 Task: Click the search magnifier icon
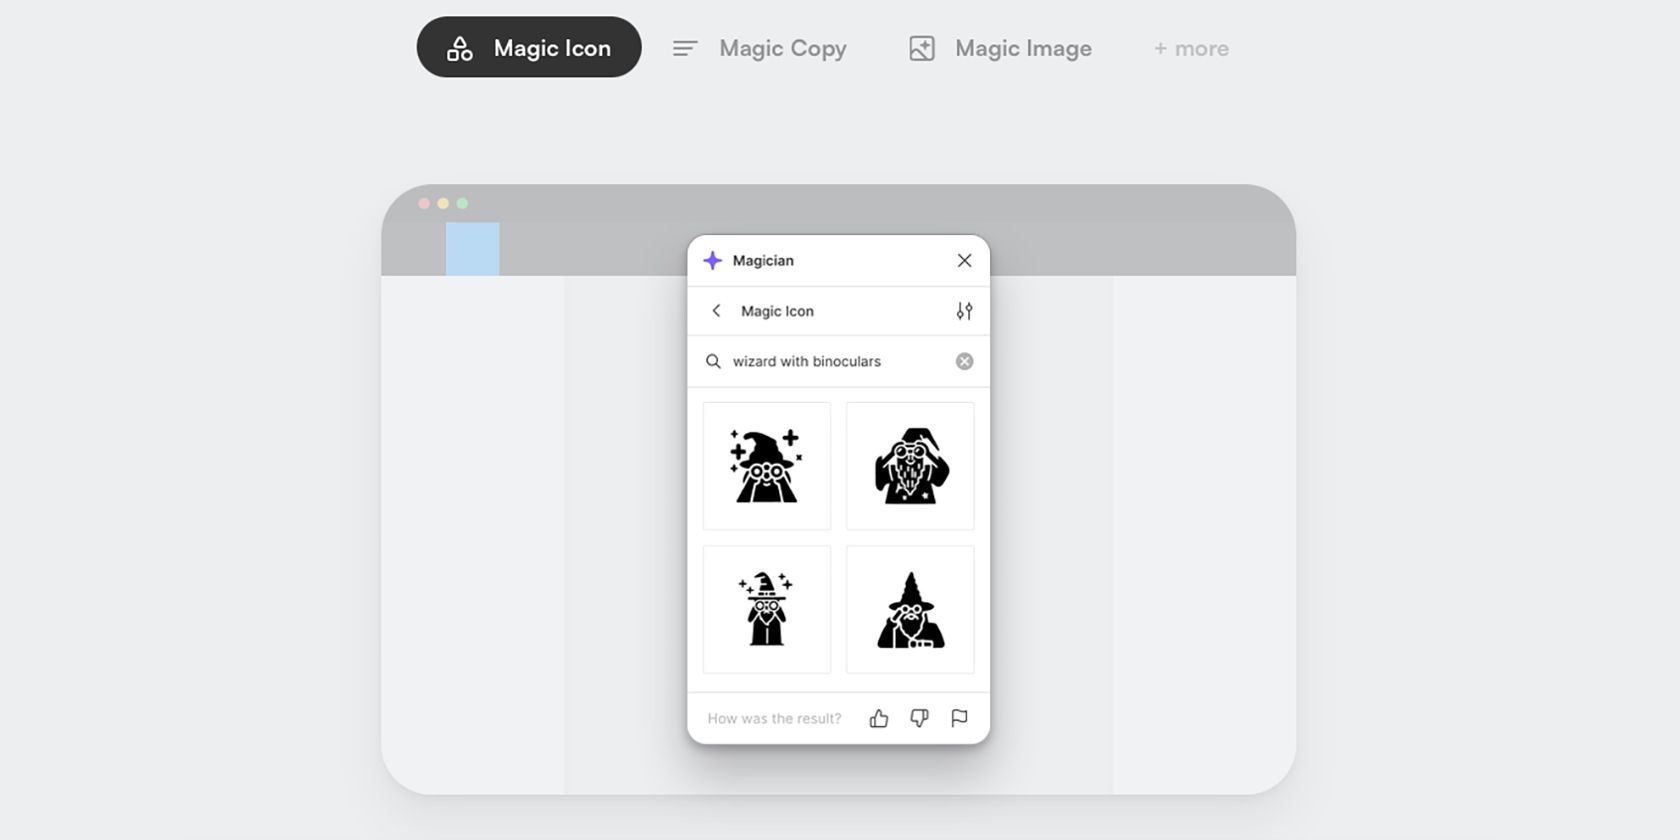[713, 361]
